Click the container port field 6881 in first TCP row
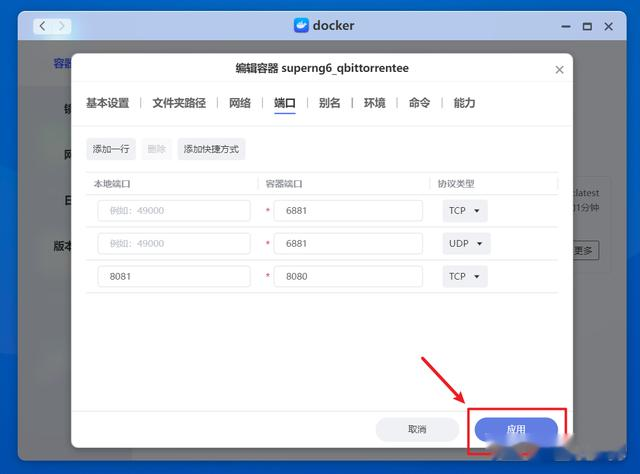 [x=348, y=211]
